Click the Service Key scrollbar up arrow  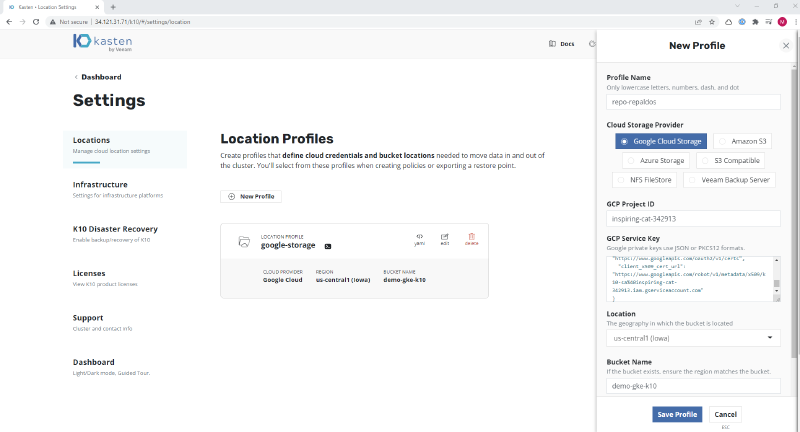[x=777, y=260]
